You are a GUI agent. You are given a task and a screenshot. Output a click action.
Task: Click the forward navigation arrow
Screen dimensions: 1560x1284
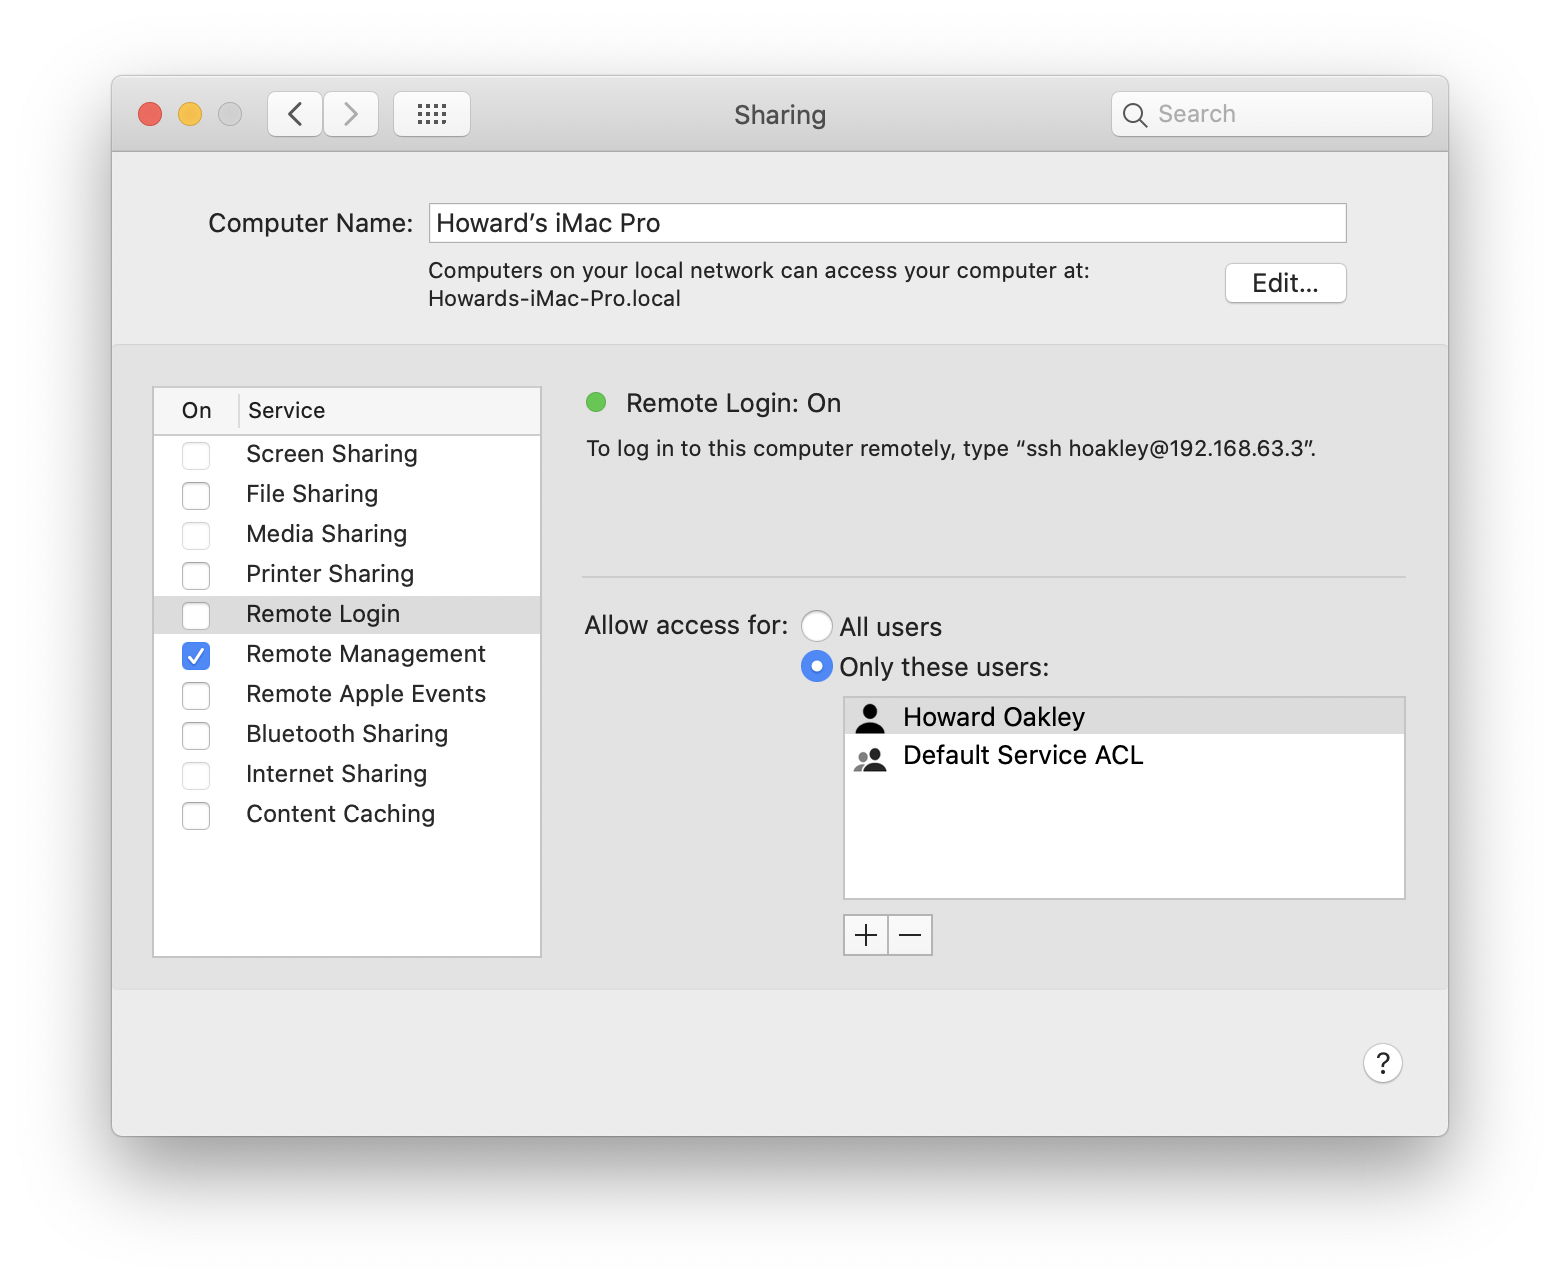point(351,114)
